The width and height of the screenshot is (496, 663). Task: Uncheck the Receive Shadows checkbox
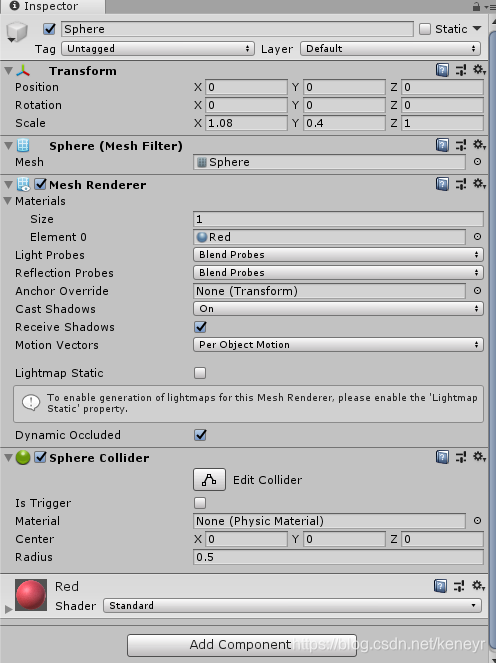click(200, 327)
